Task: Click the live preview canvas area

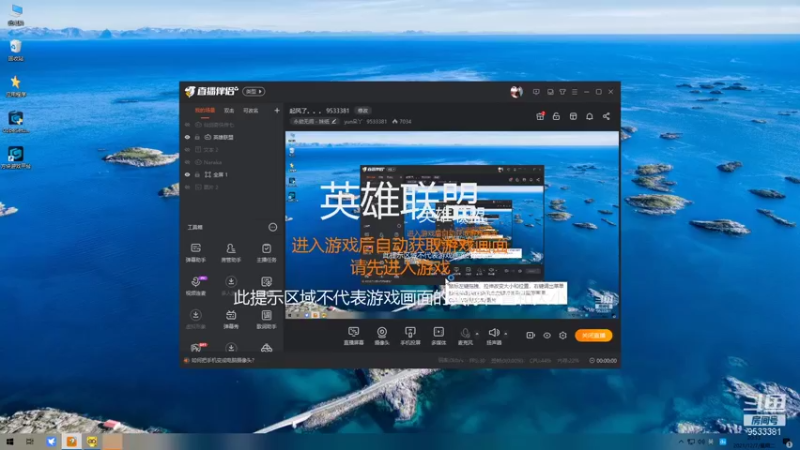Action: click(452, 225)
